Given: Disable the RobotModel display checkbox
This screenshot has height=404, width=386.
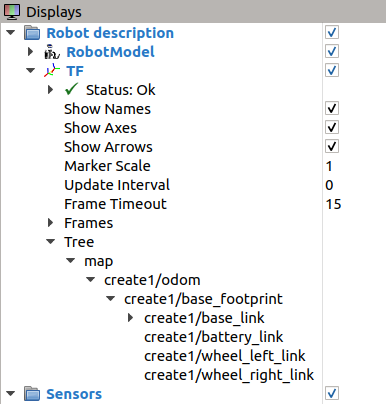Looking at the screenshot, I should tap(332, 52).
